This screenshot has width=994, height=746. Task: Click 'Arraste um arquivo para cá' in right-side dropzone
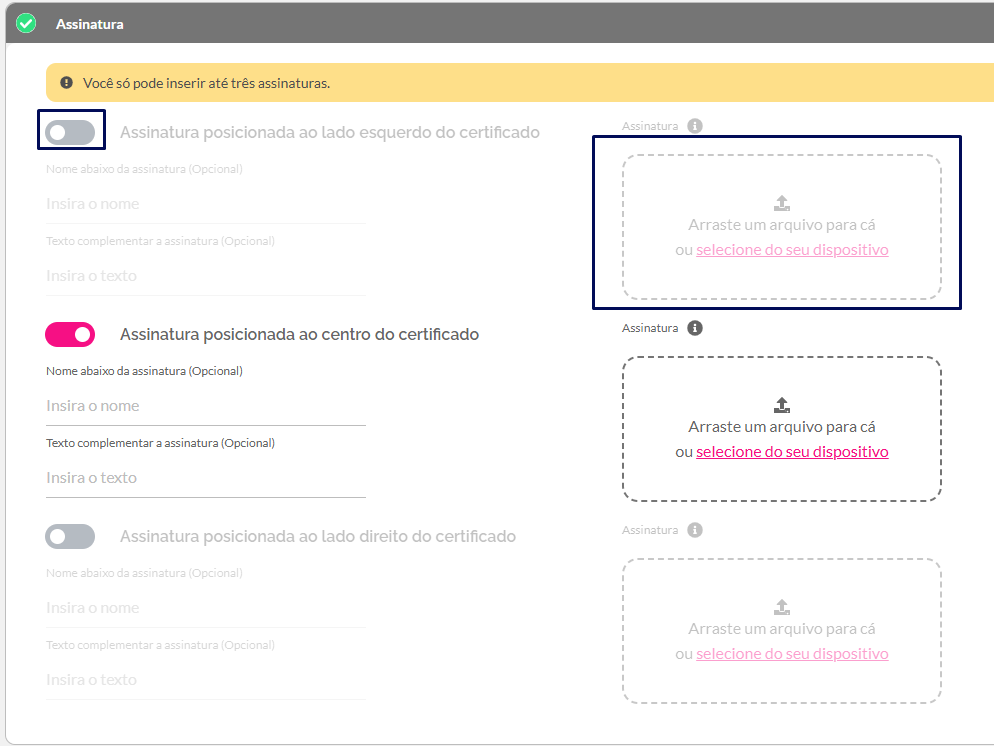tap(782, 629)
